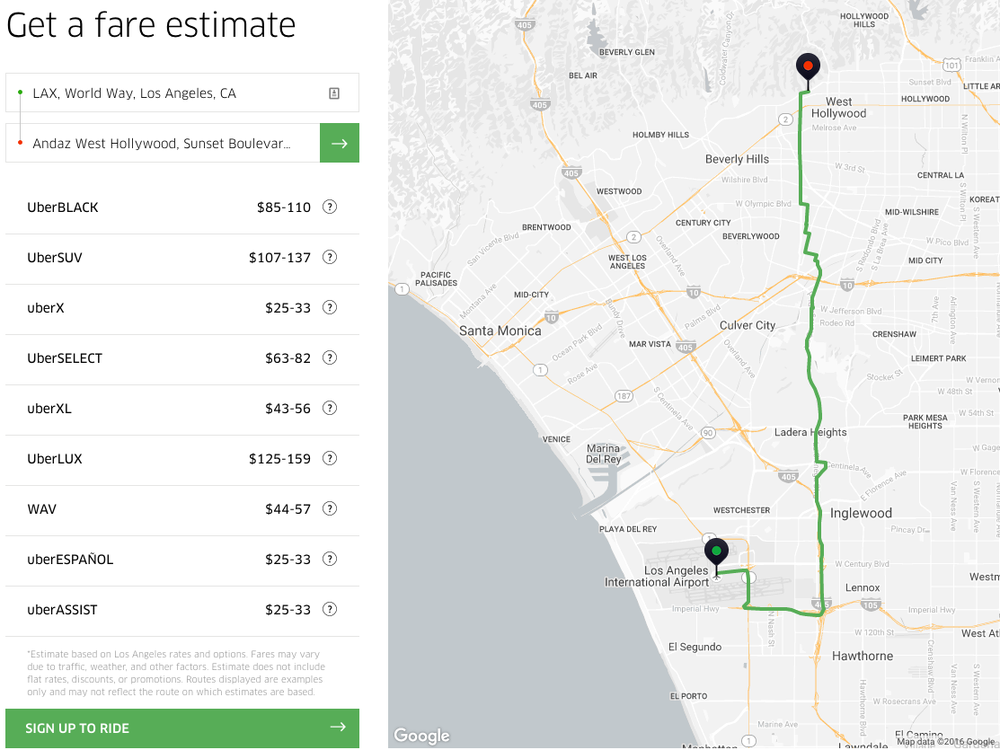This screenshot has width=1000, height=750.
Task: View WAV details with the help icon
Action: pos(330,509)
